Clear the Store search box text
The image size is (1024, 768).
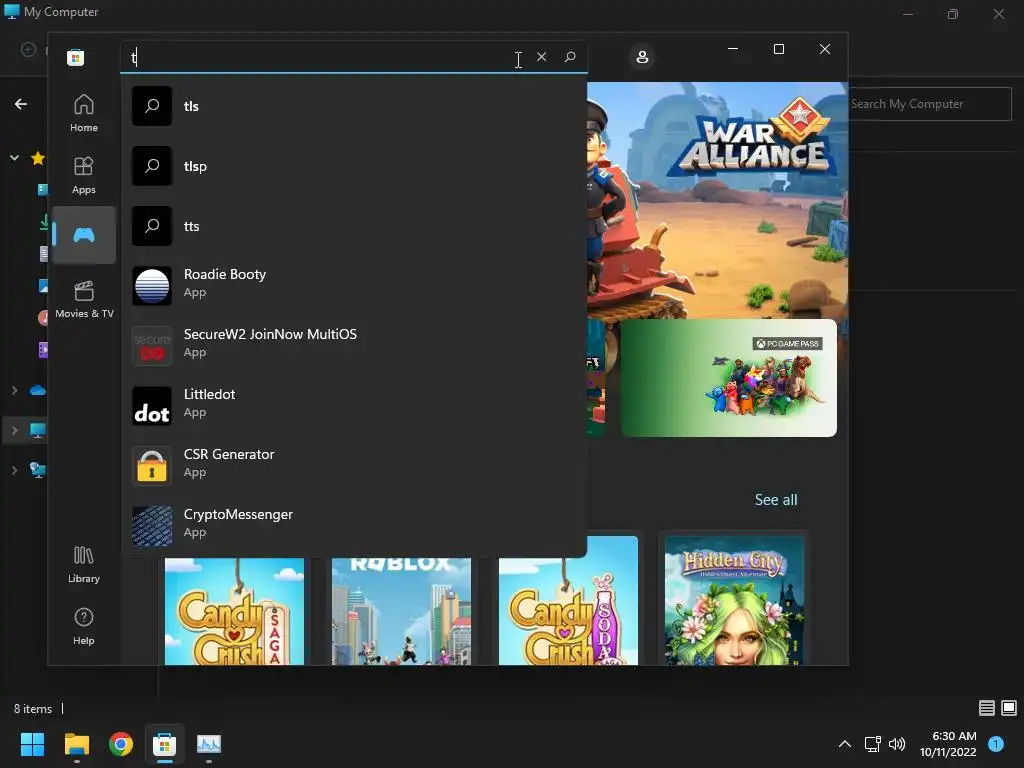(541, 57)
